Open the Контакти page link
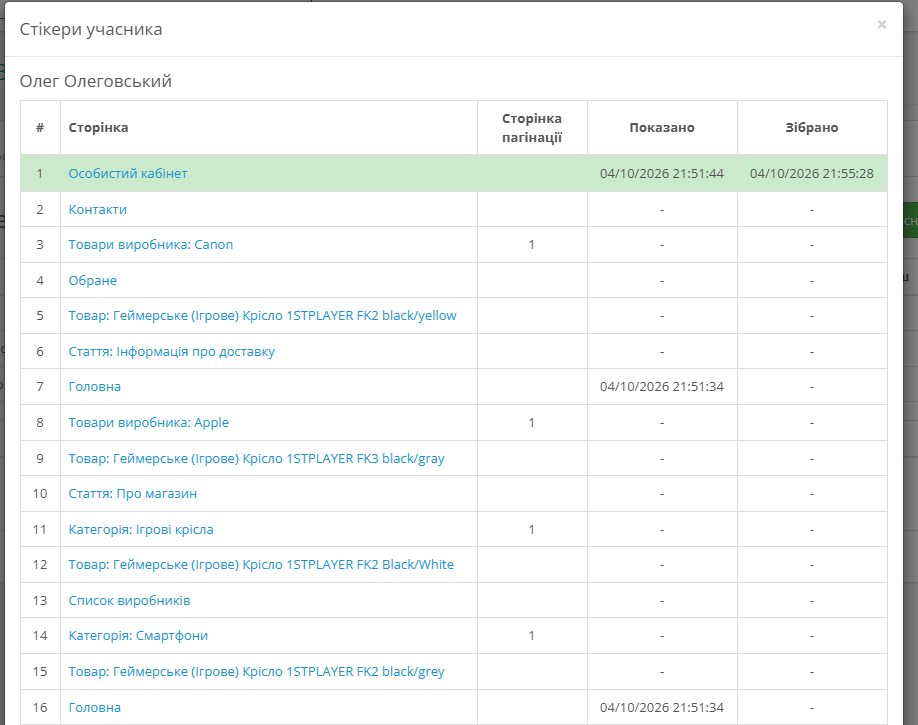 [97, 209]
